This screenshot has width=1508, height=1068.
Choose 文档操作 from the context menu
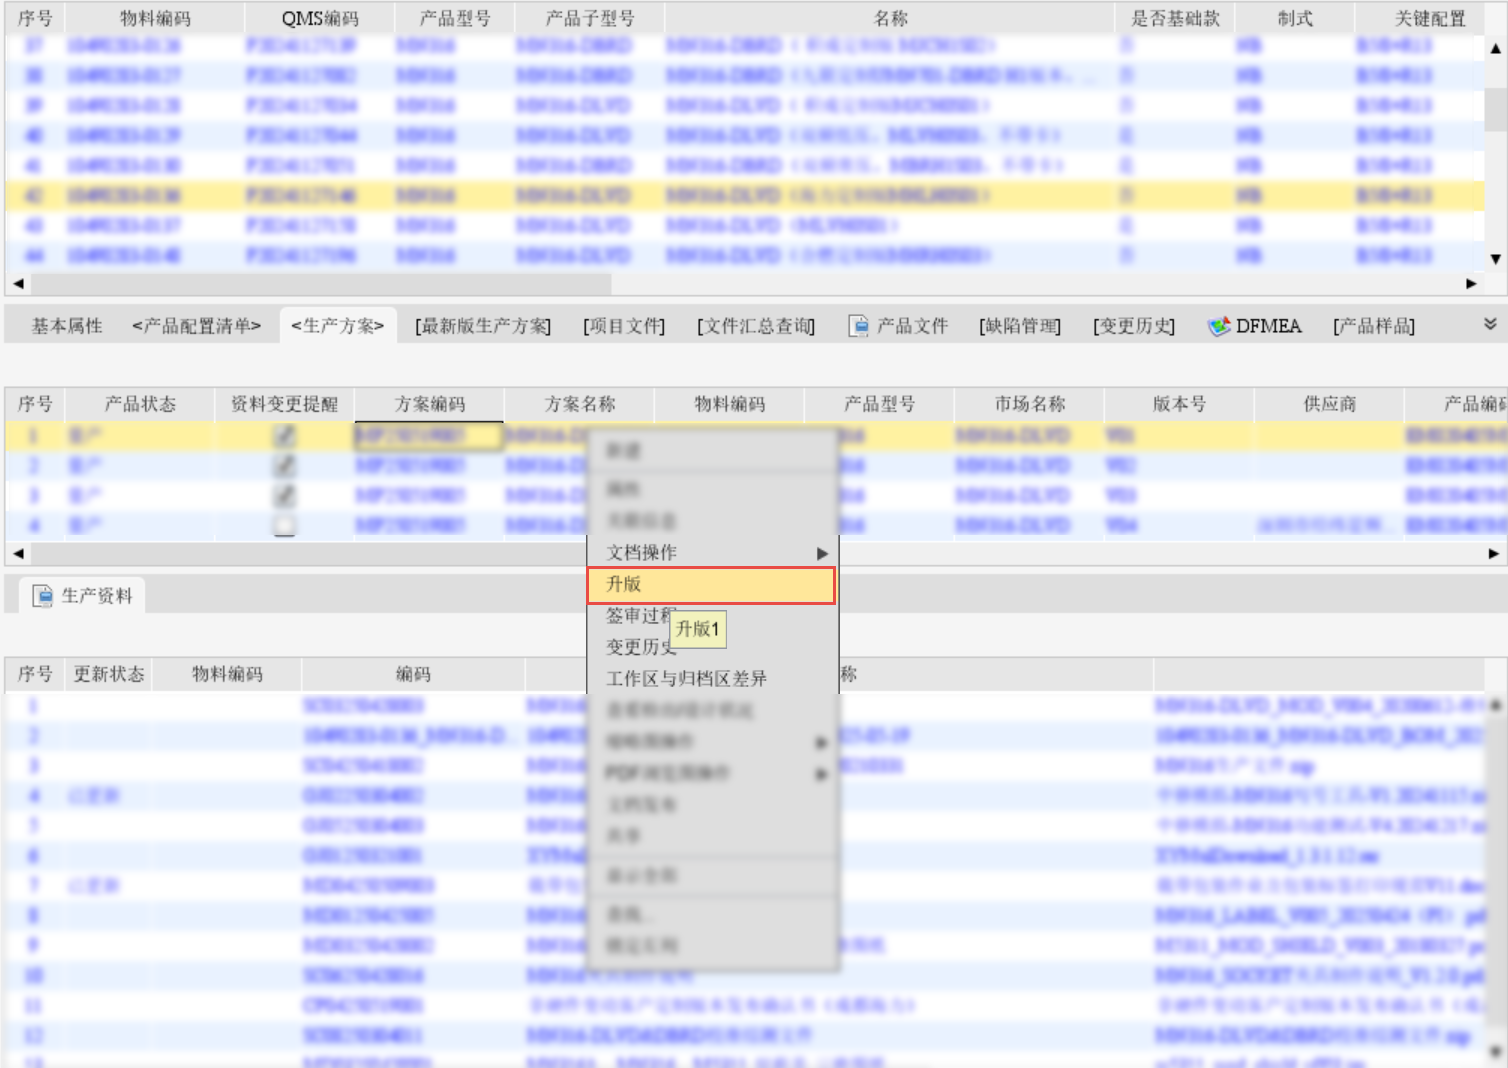click(x=711, y=553)
